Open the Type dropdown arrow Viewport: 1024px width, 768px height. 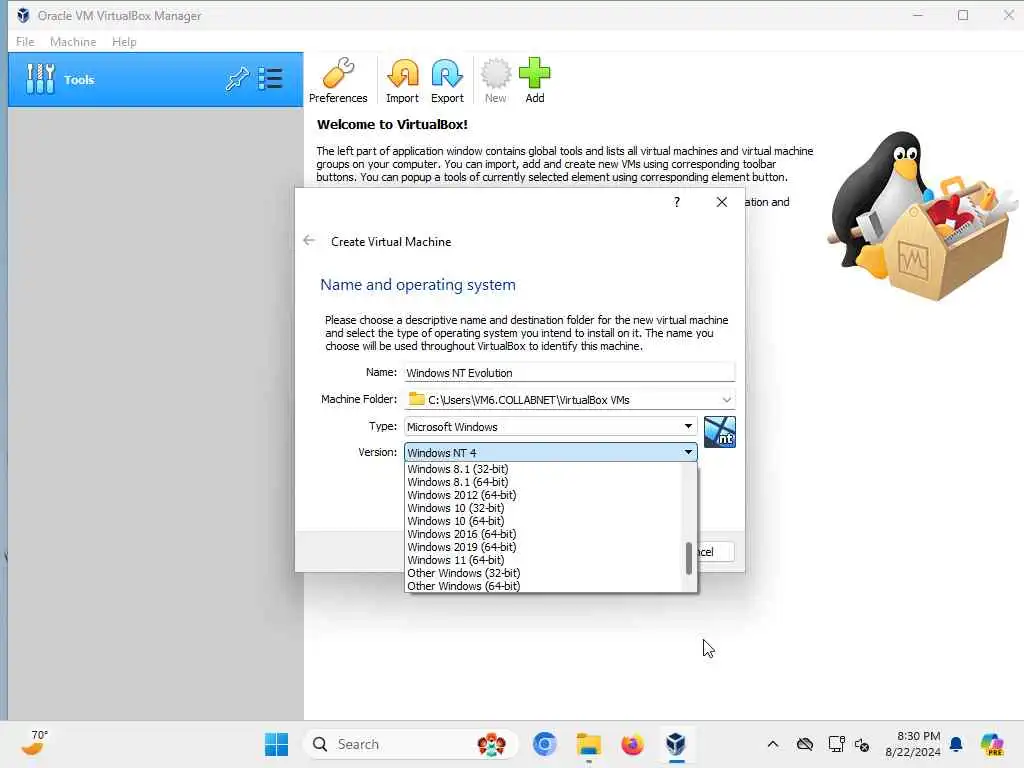pyautogui.click(x=688, y=426)
